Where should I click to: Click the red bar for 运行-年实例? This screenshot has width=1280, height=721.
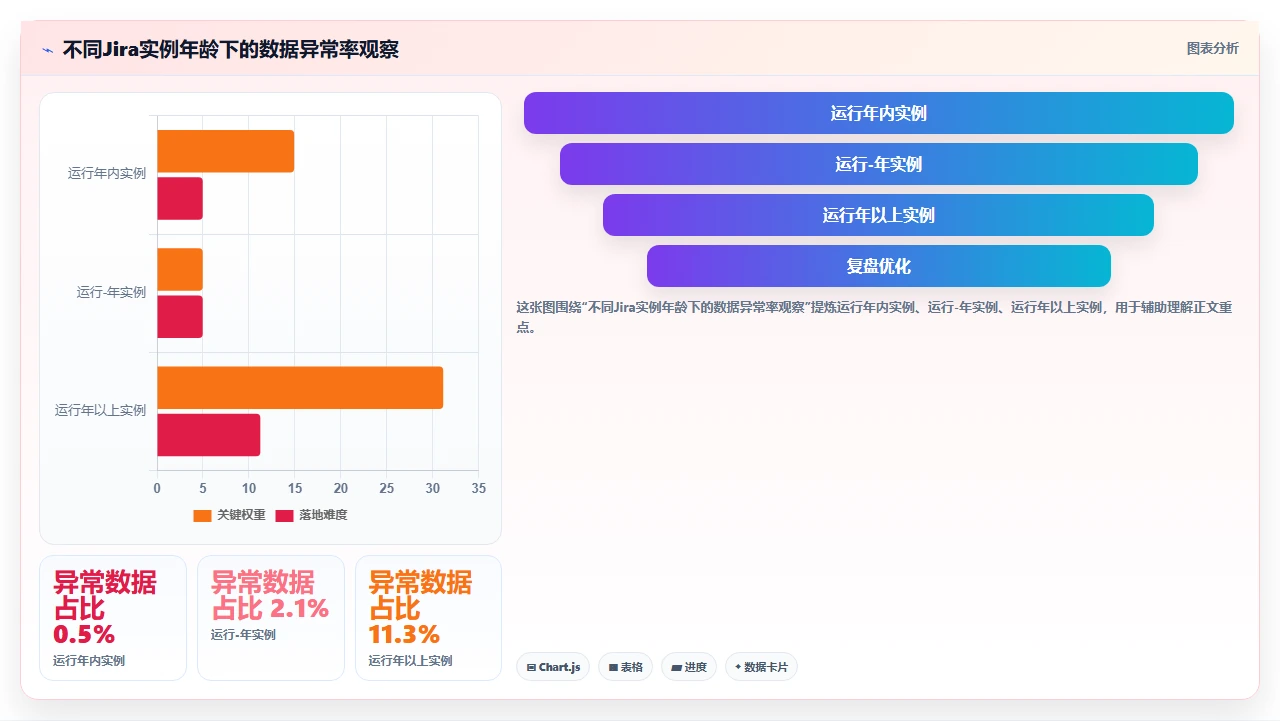pos(180,316)
